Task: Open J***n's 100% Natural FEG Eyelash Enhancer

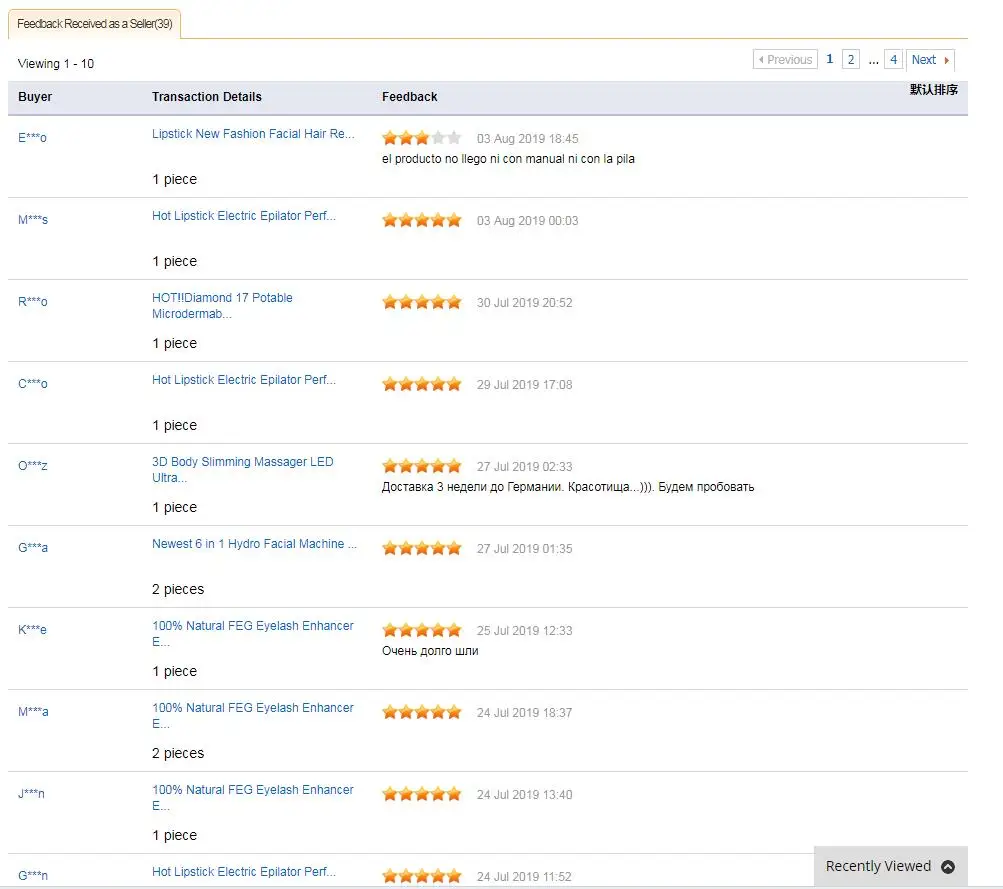Action: pyautogui.click(x=253, y=797)
